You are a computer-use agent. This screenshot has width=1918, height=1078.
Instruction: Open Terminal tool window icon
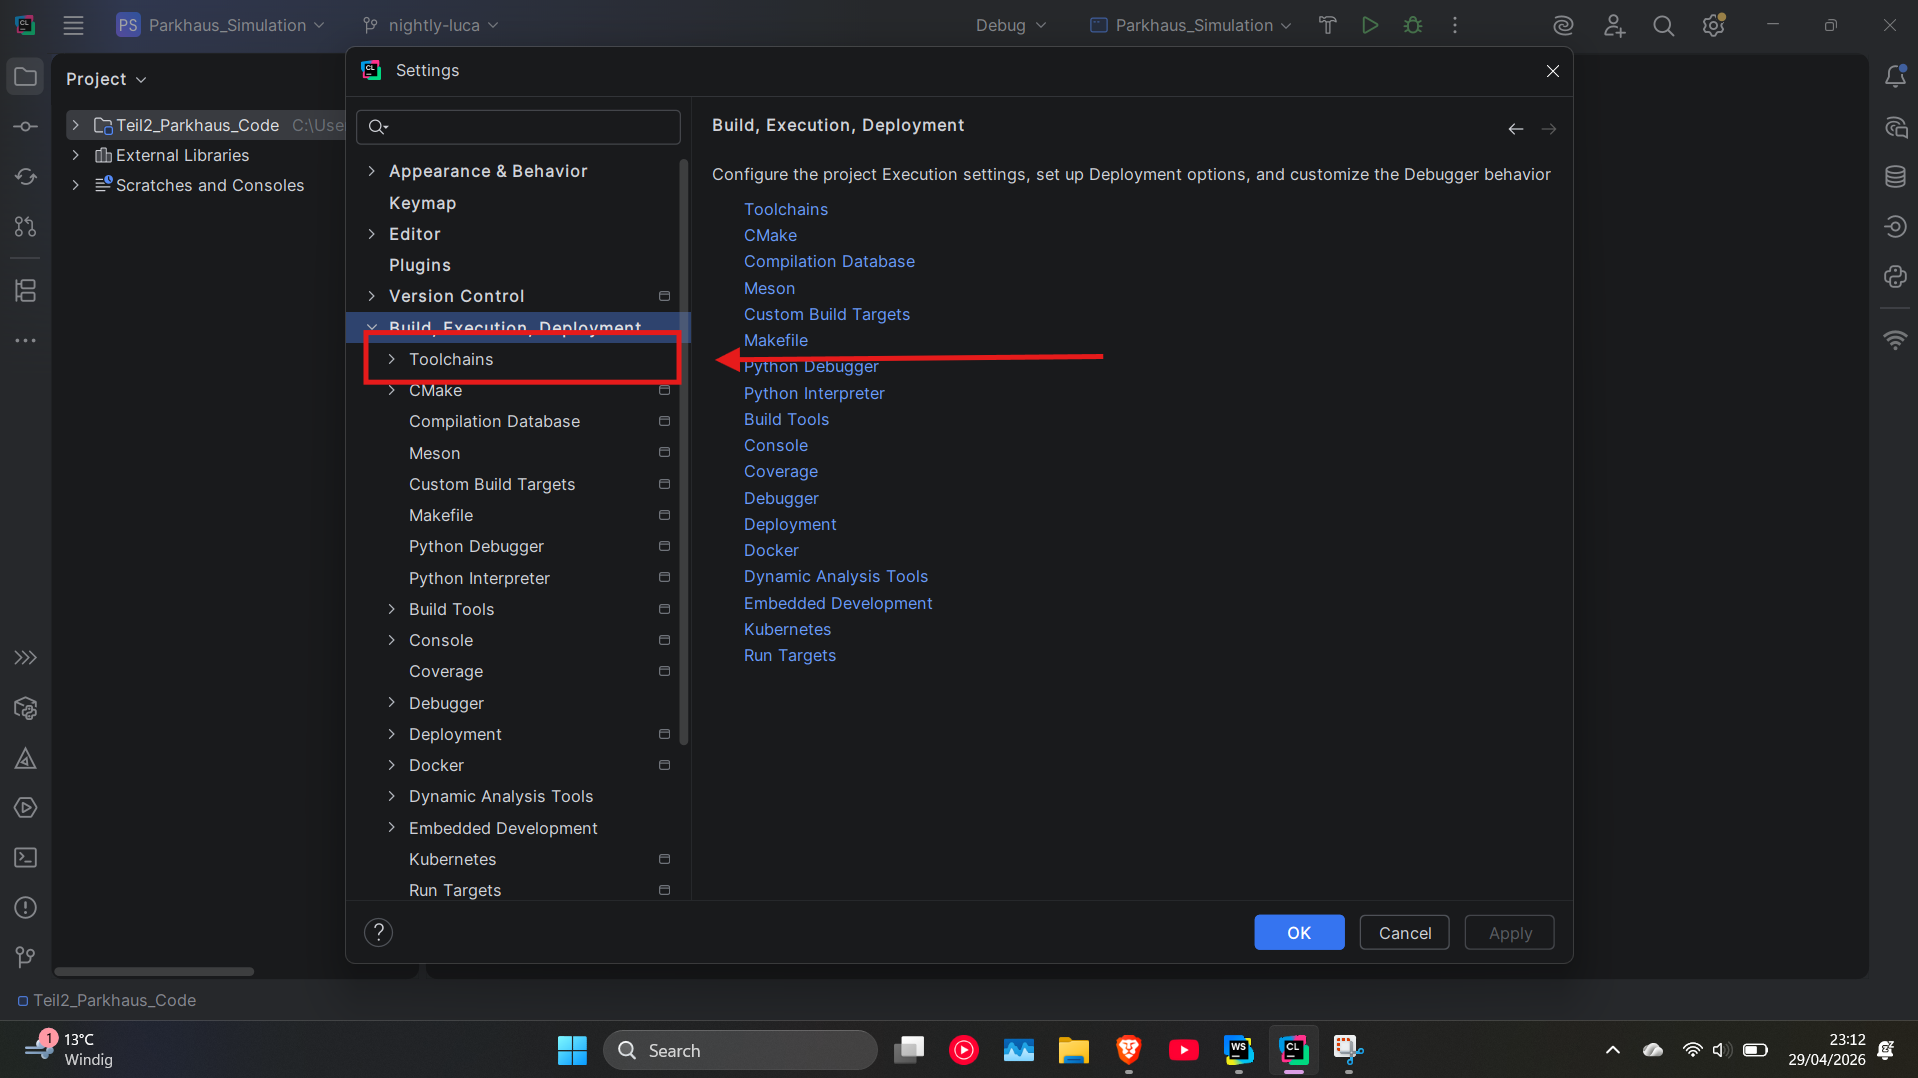[26, 858]
